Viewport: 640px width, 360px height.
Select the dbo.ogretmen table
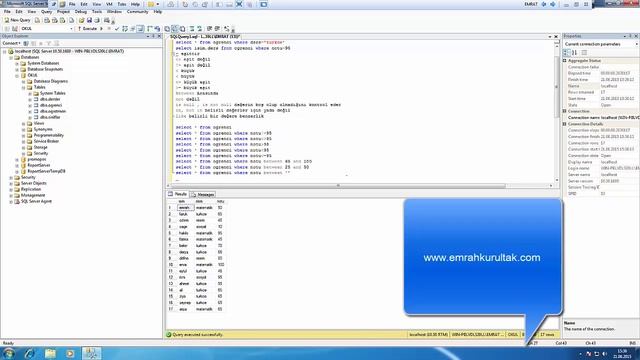click(53, 111)
